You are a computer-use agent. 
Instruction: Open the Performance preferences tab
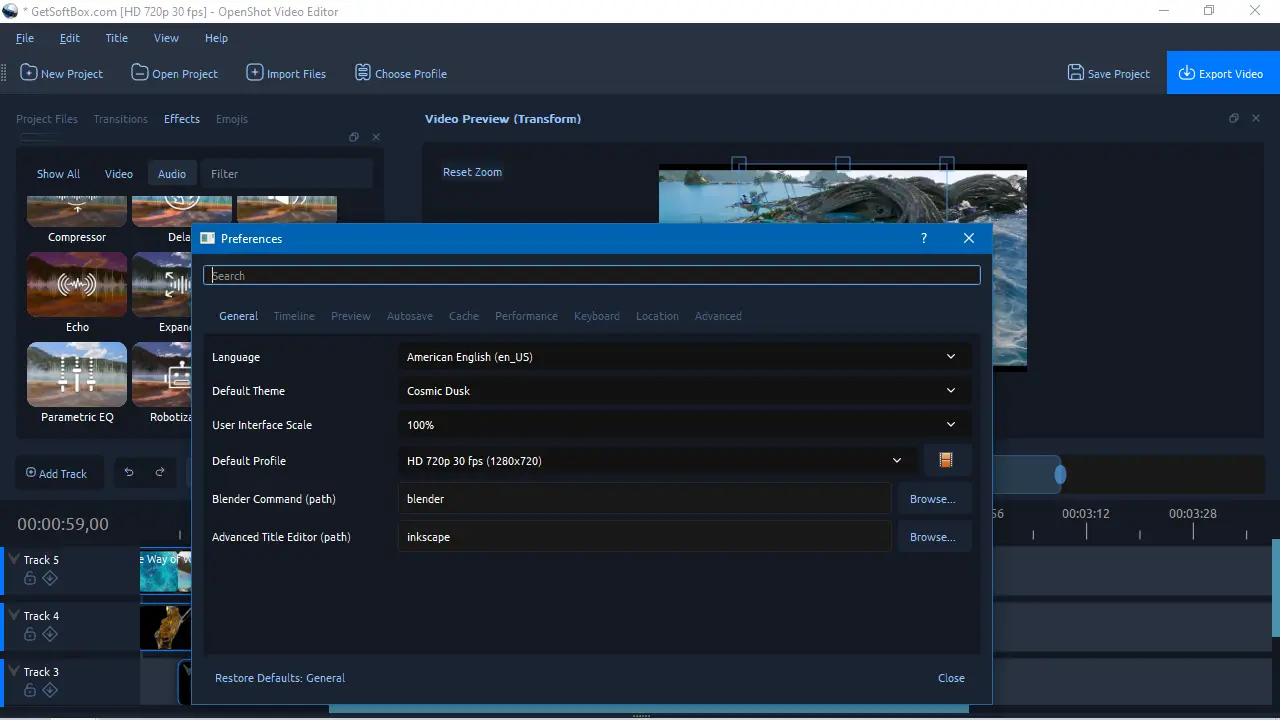(x=526, y=316)
